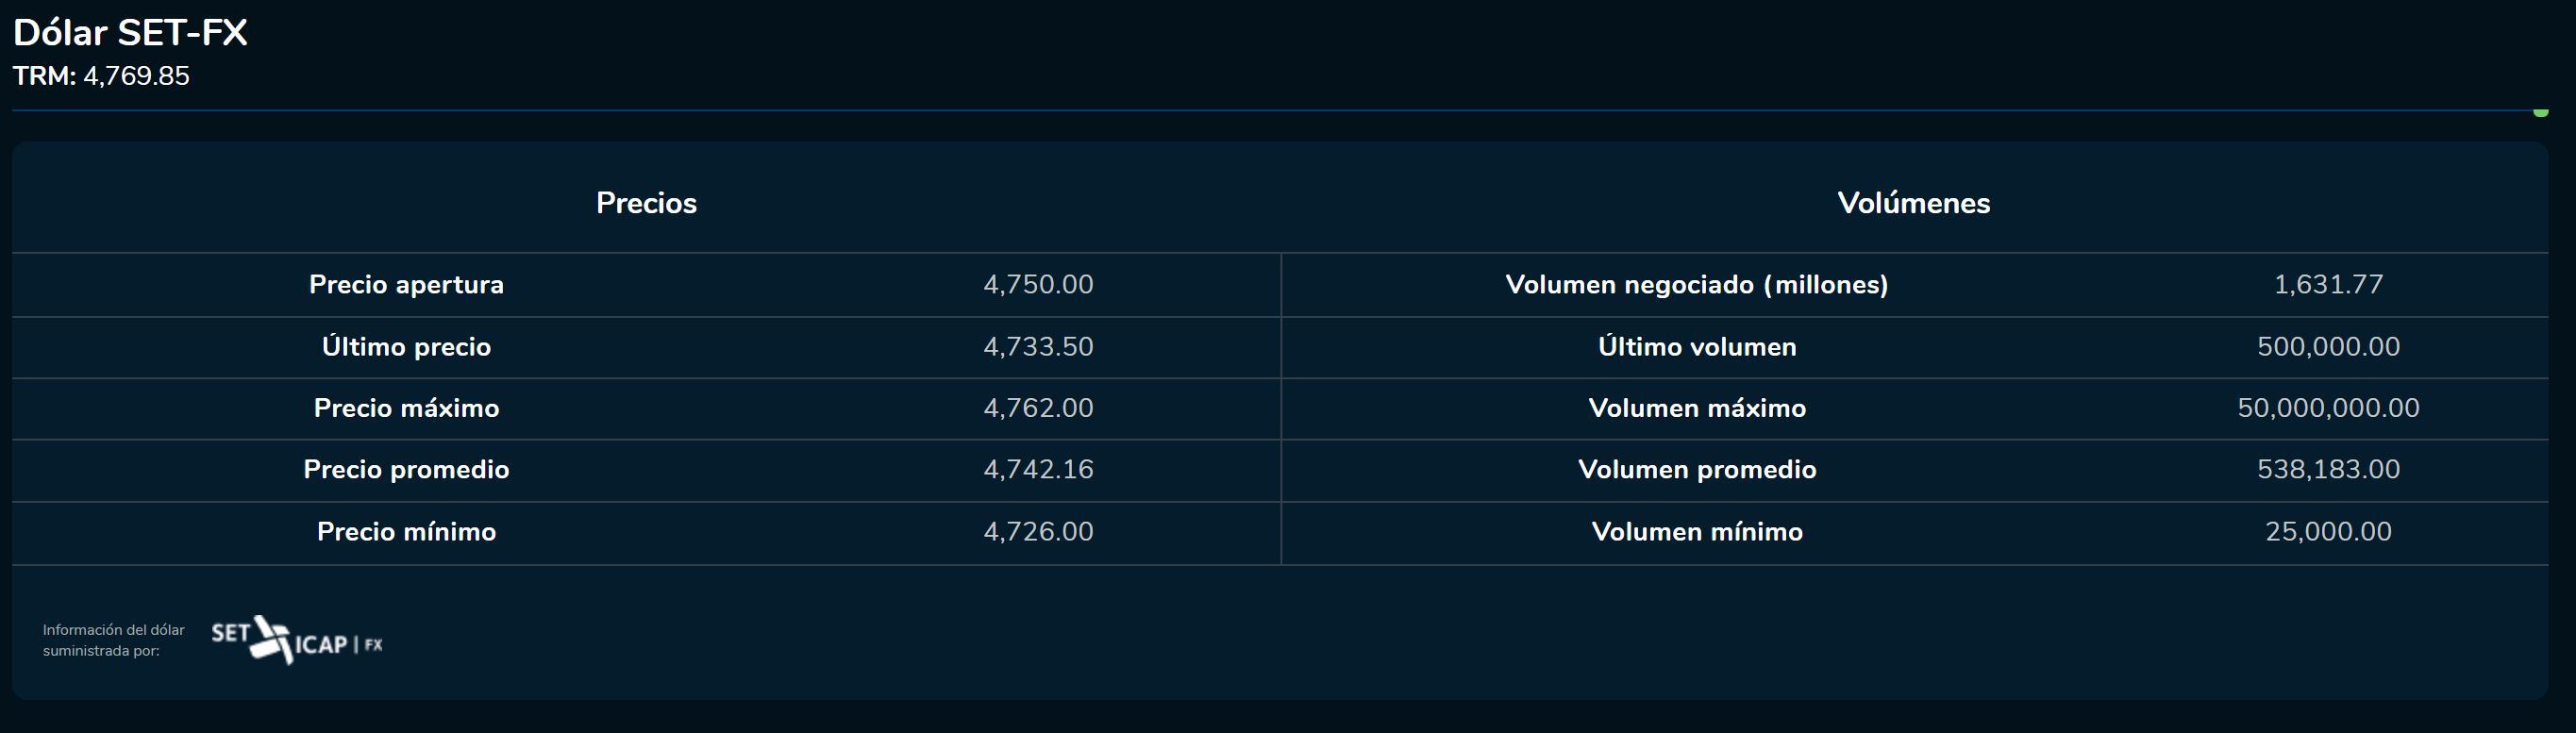Click the Precio mínimo label
Viewport: 2576px width, 733px height.
click(406, 531)
